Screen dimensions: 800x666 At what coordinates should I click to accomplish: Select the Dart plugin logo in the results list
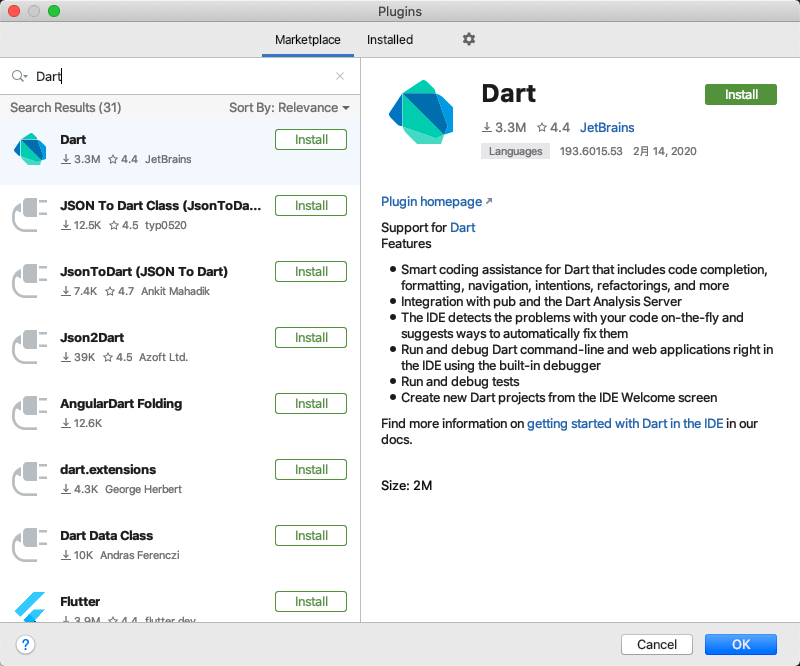[x=30, y=149]
